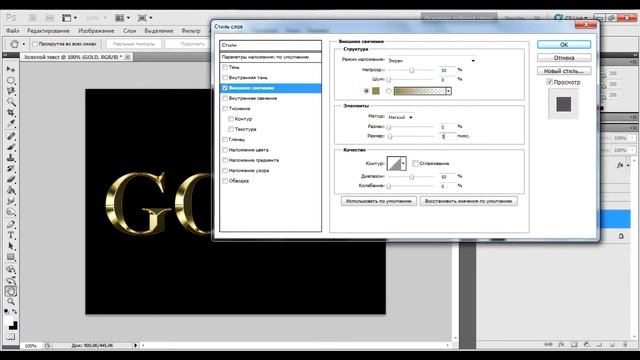This screenshot has height=360, width=640.
Task: Open the Выделение menu
Action: (x=159, y=31)
